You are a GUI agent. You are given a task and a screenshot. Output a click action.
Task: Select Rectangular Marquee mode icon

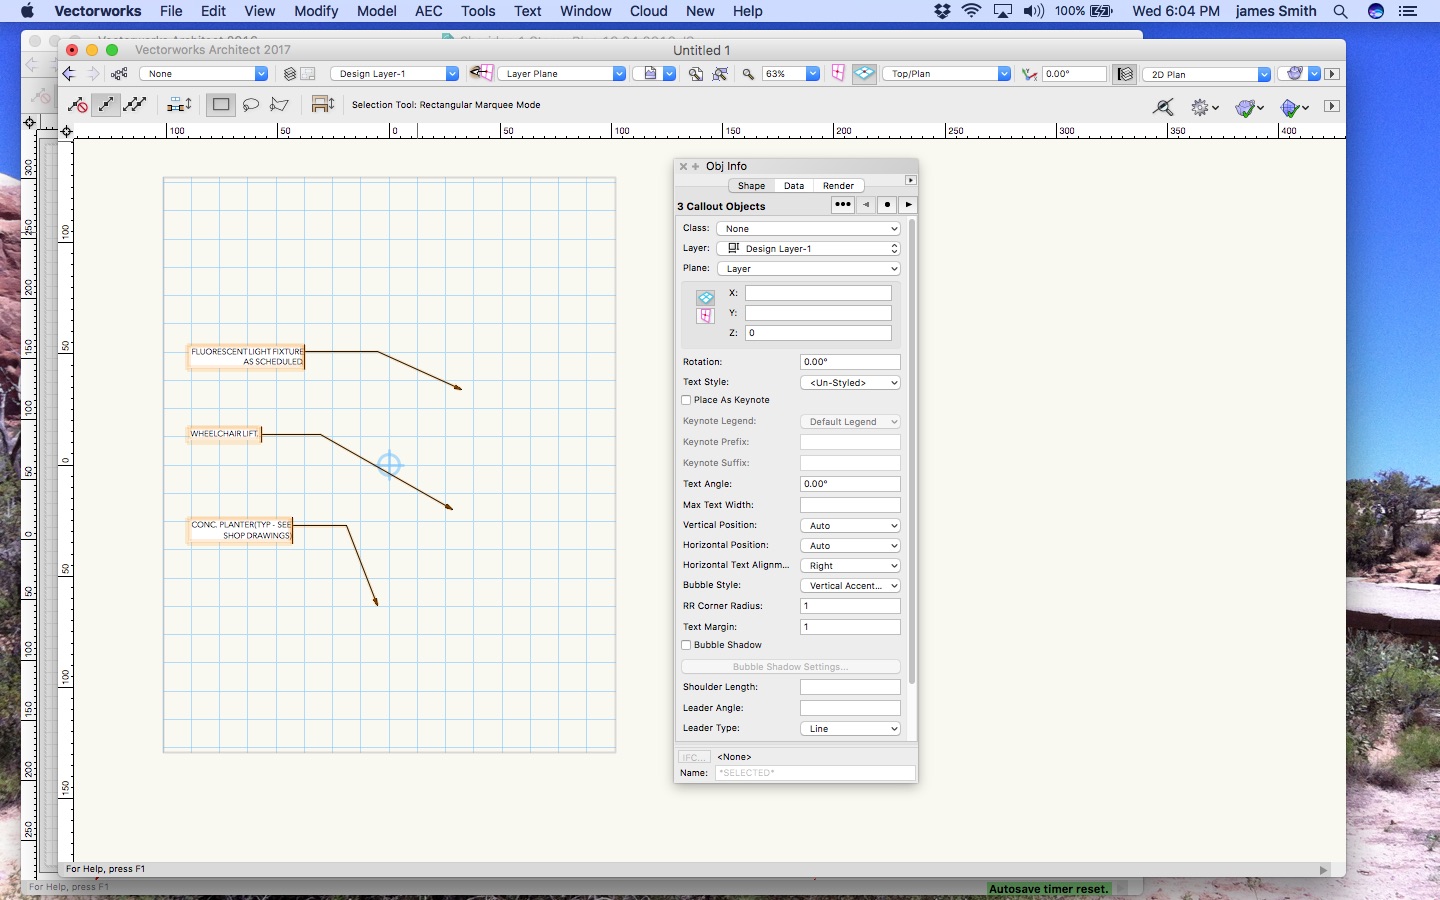point(221,105)
